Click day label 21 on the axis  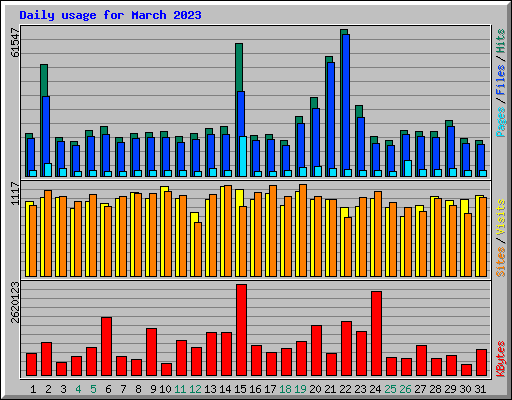330,389
